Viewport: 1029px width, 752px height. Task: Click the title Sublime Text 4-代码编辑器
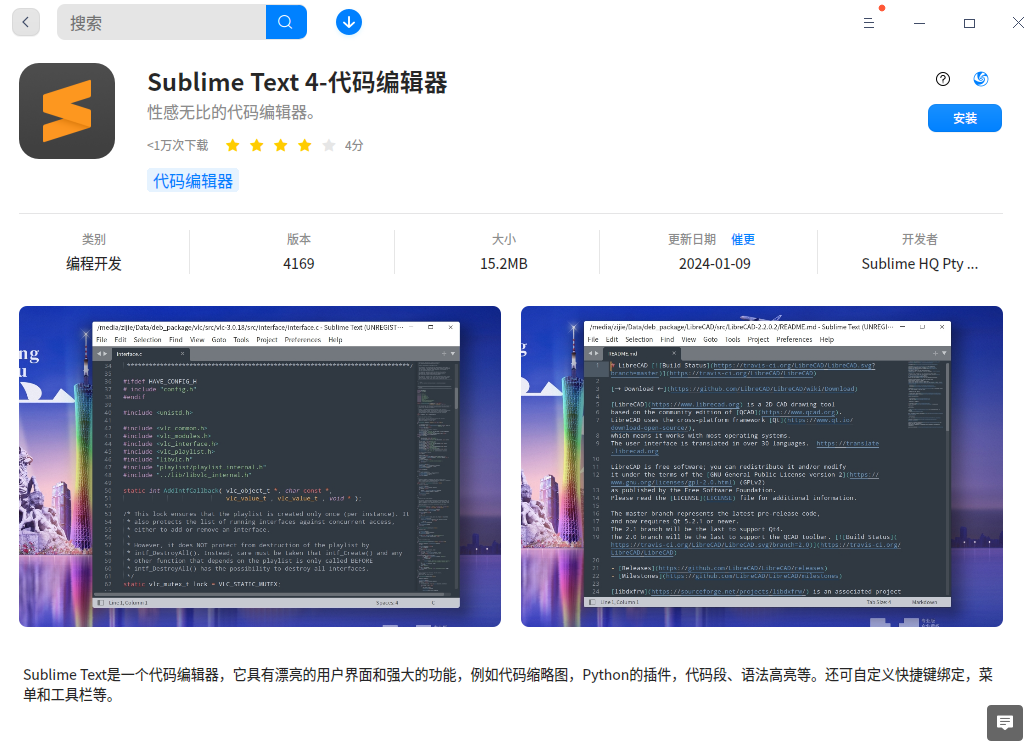[297, 83]
